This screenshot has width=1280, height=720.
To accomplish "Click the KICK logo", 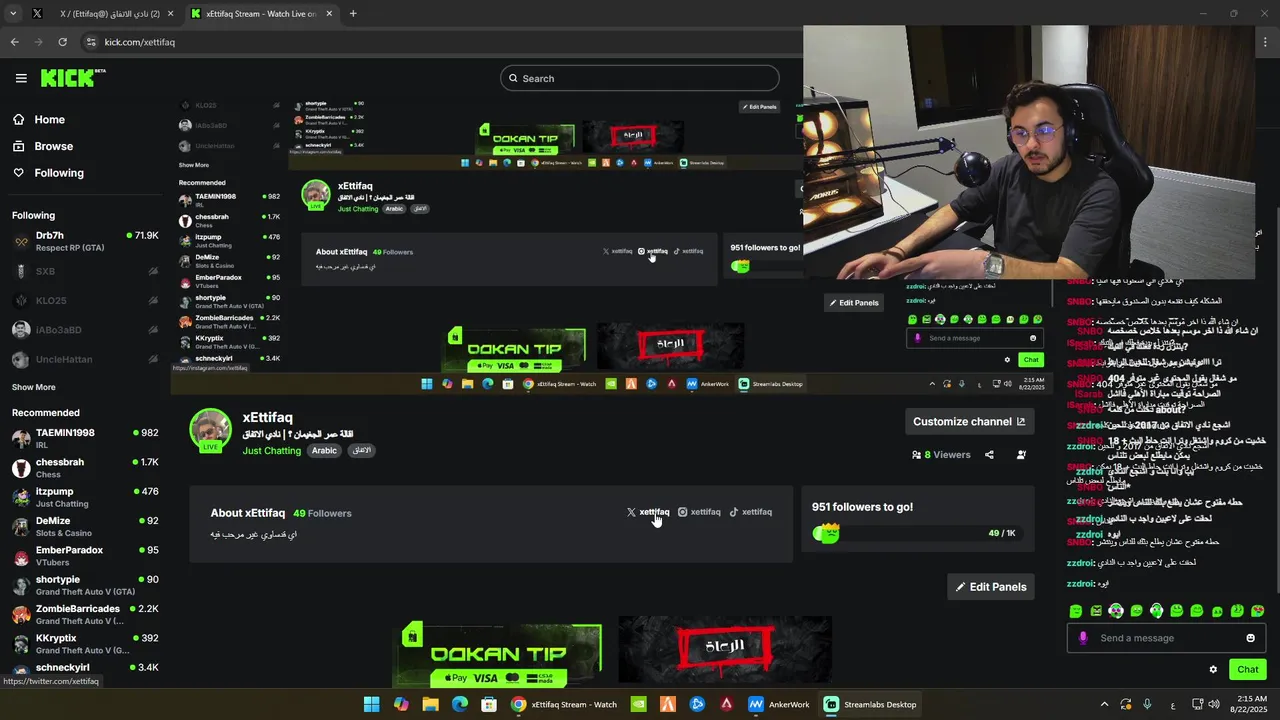I will 72,78.
